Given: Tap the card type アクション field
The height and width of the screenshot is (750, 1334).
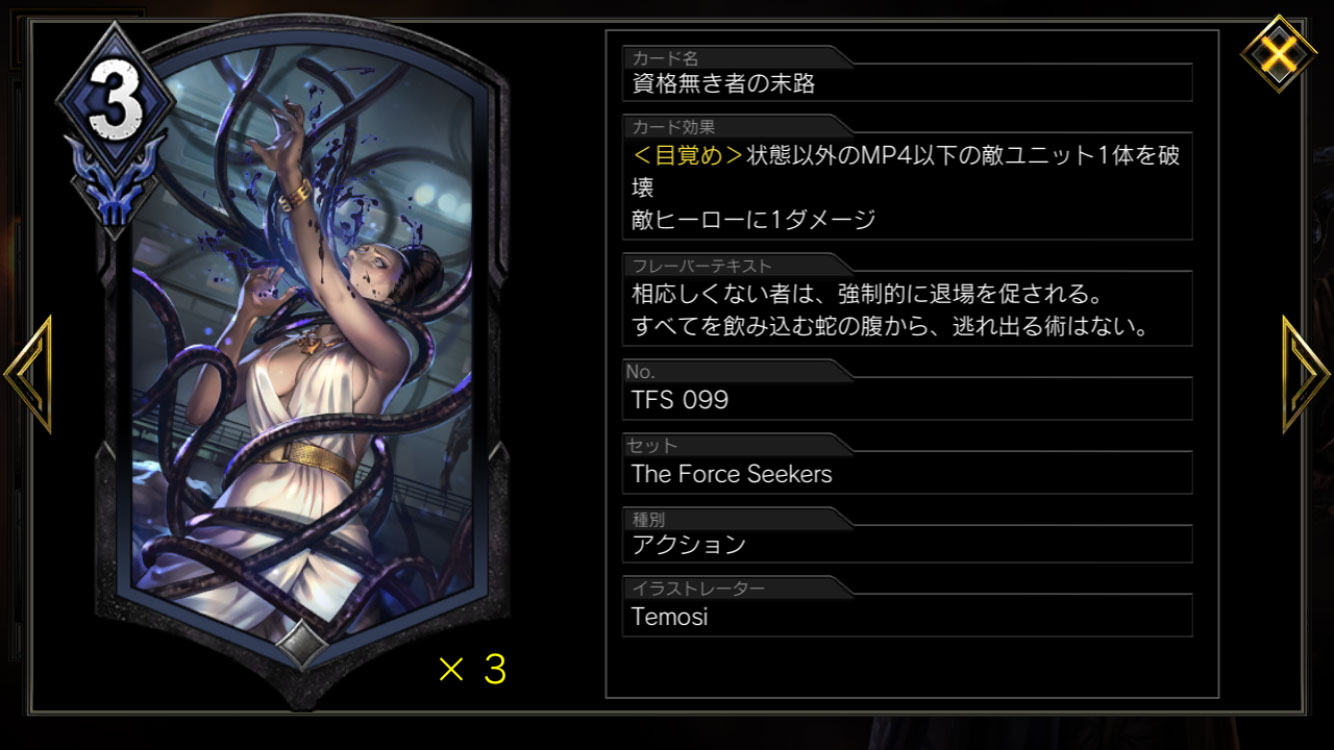Looking at the screenshot, I should (x=907, y=545).
